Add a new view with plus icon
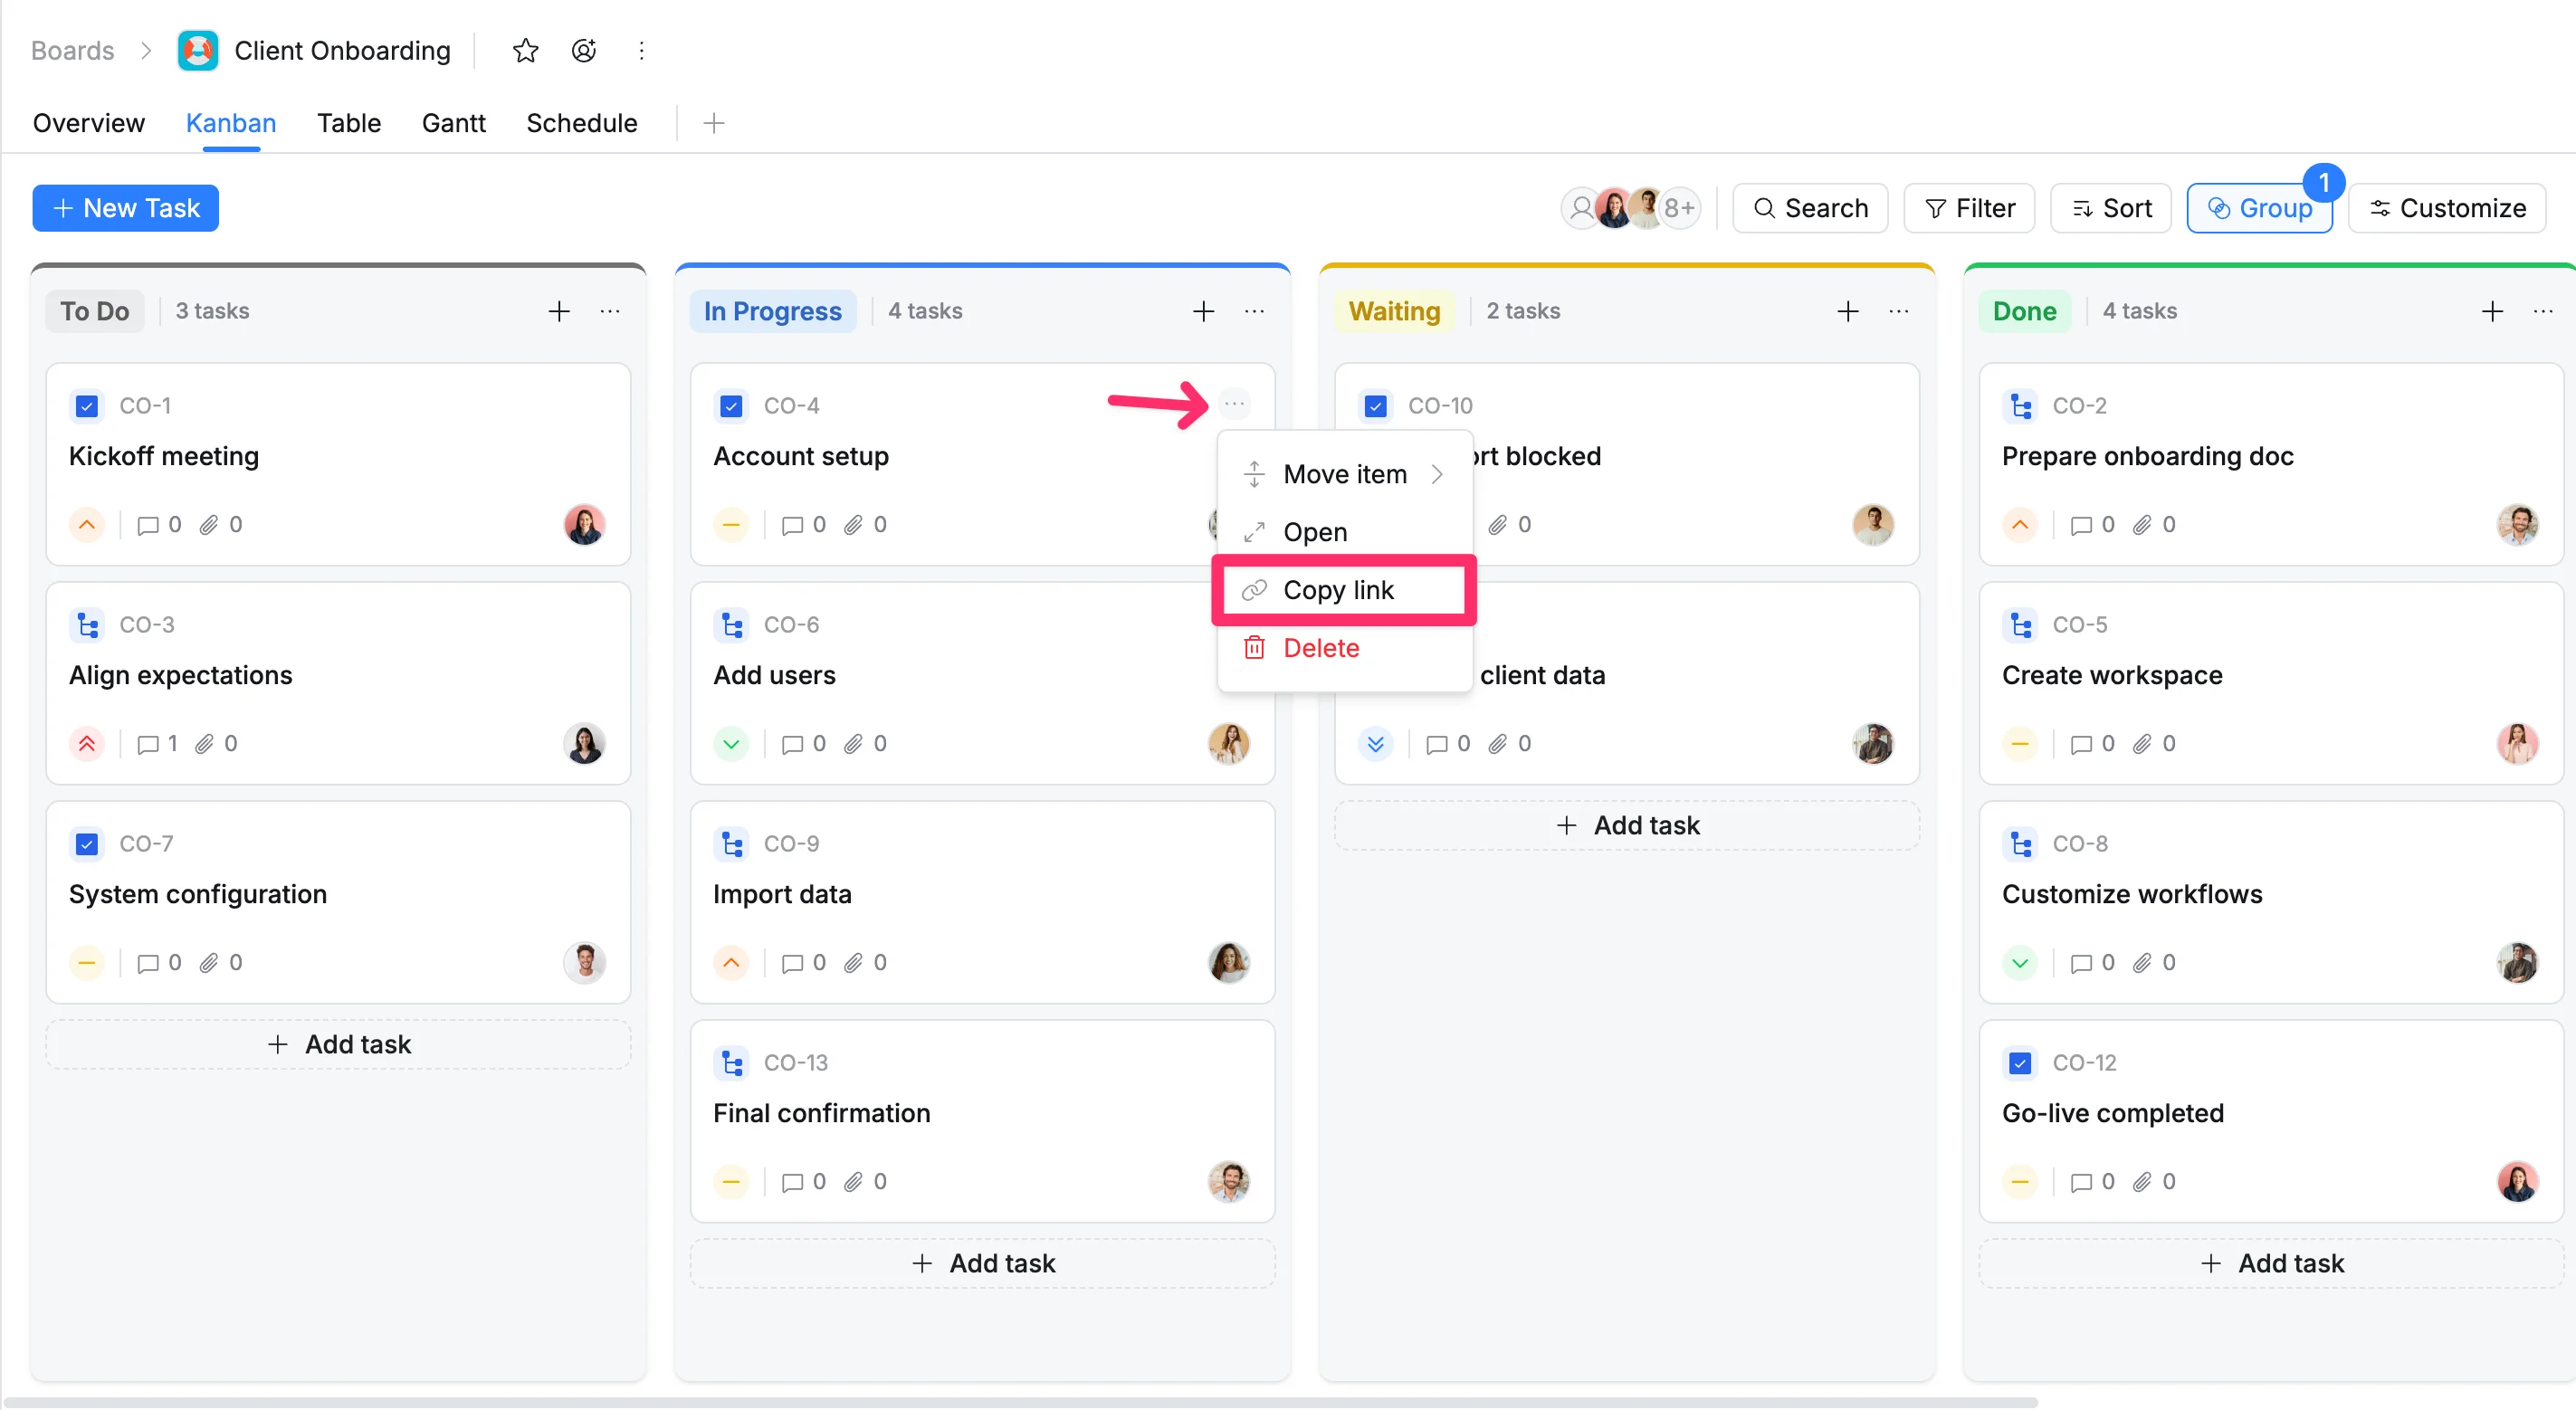 pos(713,123)
